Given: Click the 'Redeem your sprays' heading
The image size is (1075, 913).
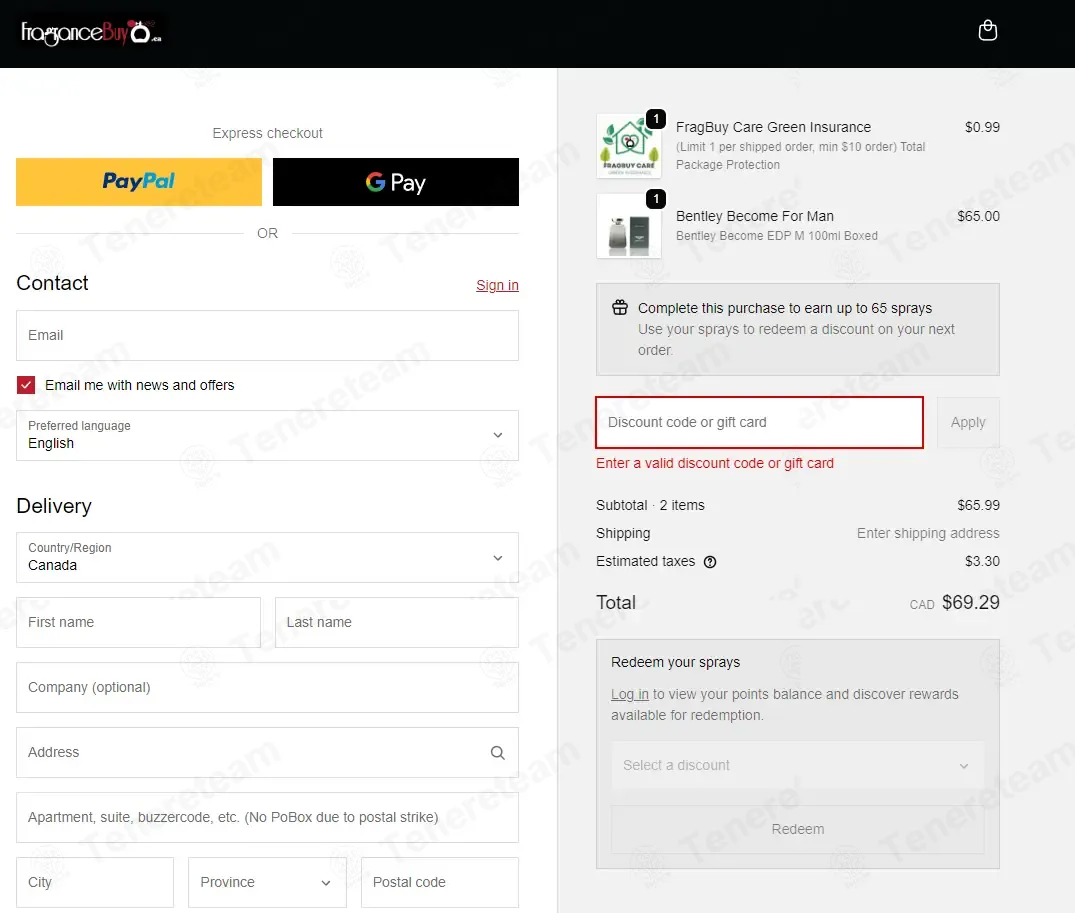Looking at the screenshot, I should click(675, 662).
